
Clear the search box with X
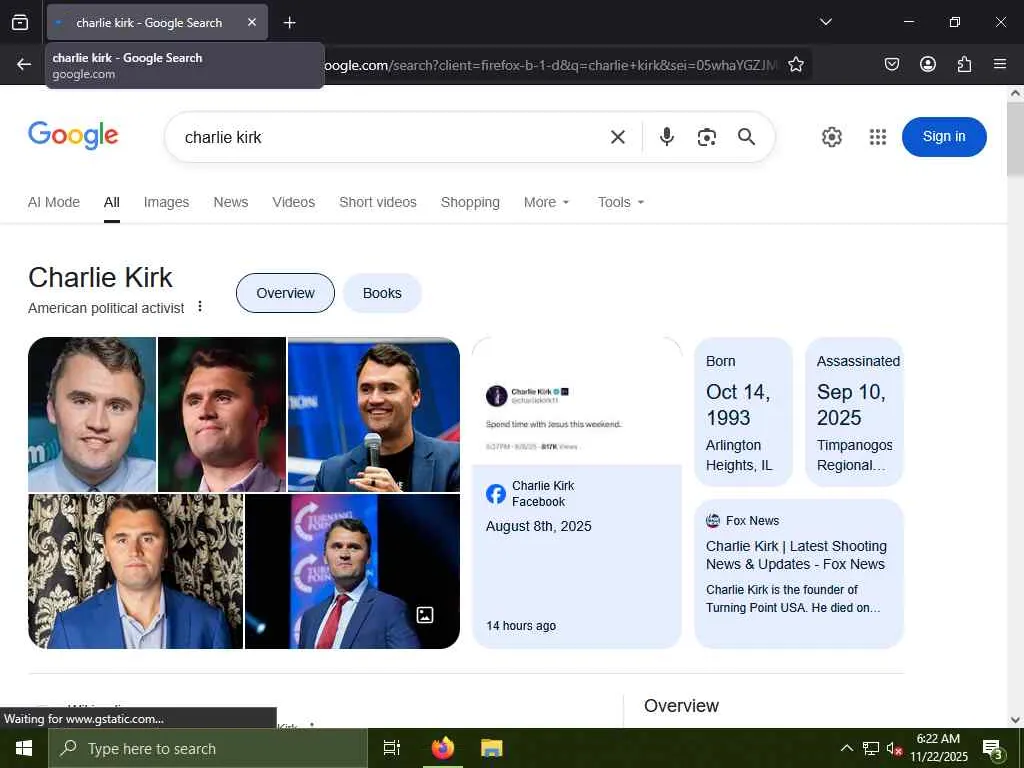click(x=618, y=136)
